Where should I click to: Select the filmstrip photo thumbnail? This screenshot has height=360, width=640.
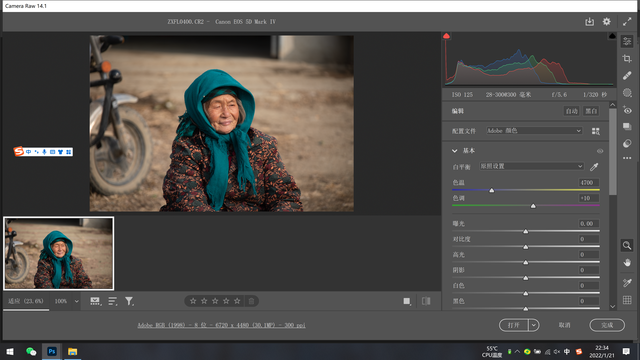[x=59, y=253]
